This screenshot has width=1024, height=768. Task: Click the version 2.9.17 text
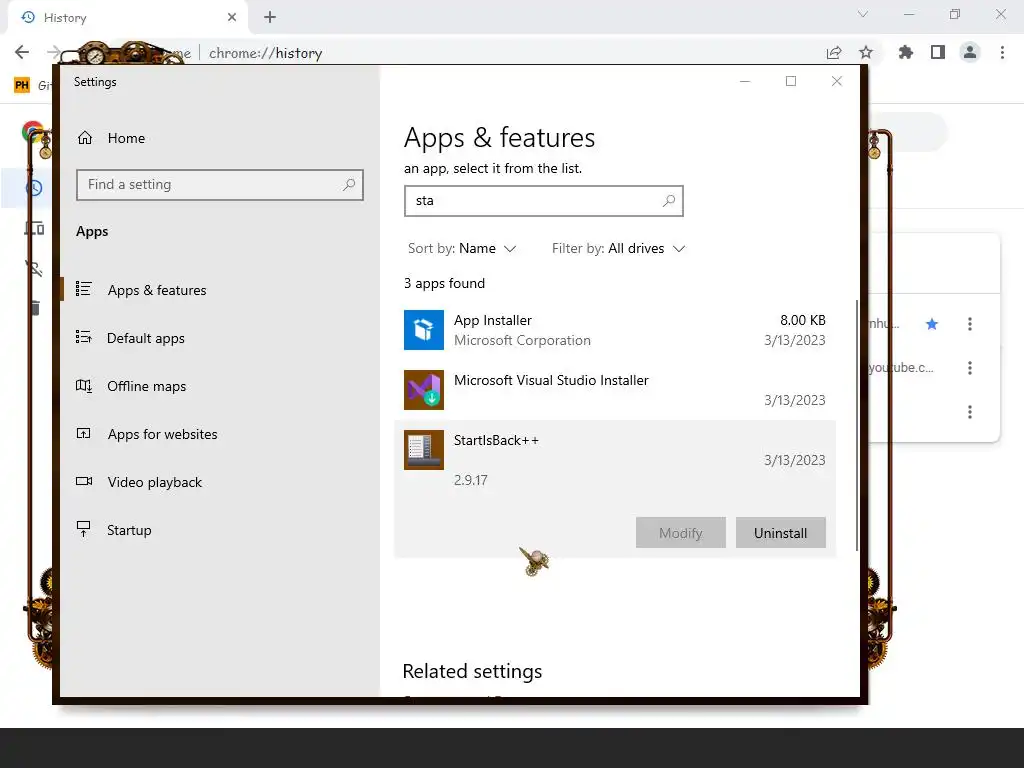click(471, 481)
